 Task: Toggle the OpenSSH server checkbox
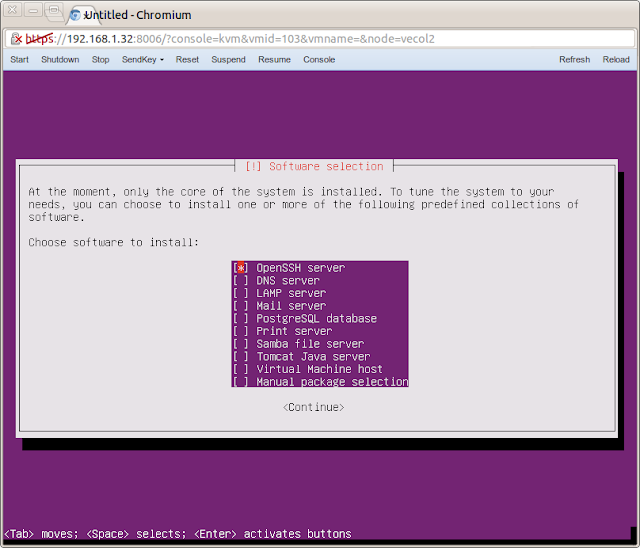tap(241, 268)
